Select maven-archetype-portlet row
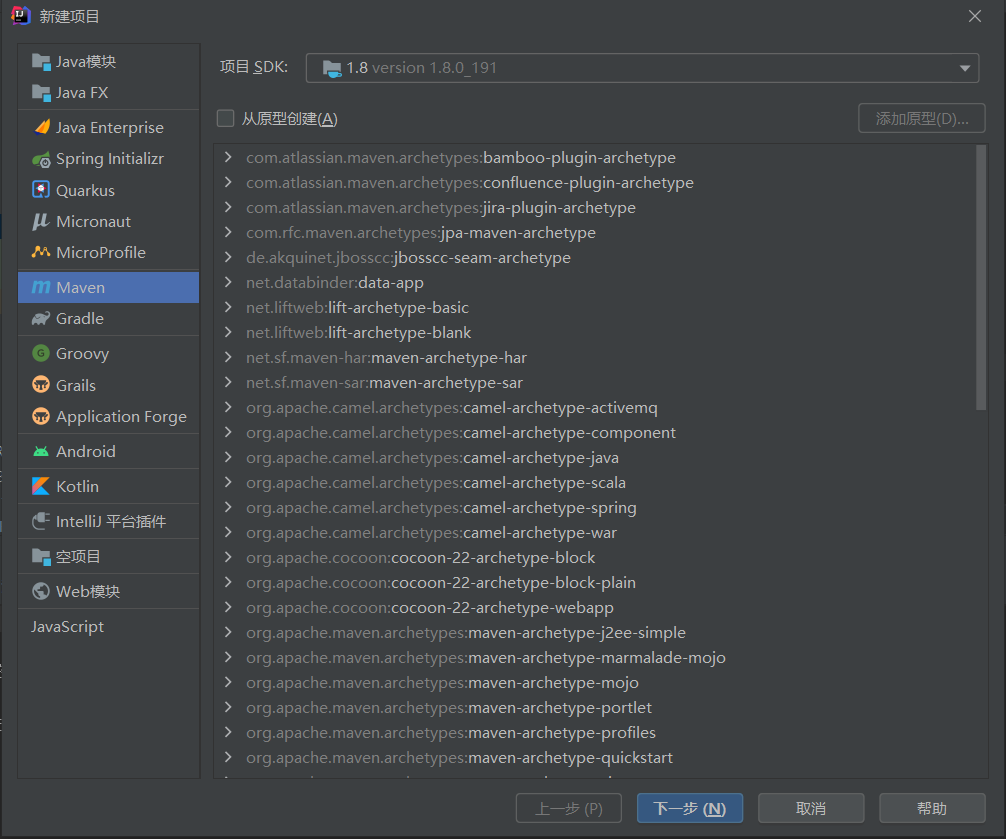 pyautogui.click(x=594, y=708)
